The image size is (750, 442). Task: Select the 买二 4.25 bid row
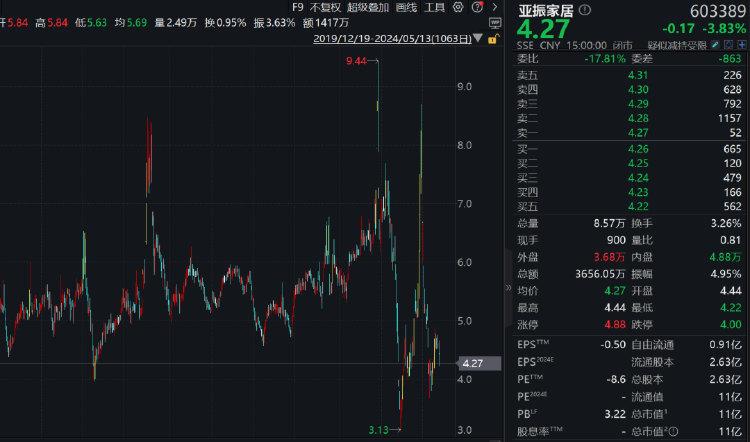point(629,163)
